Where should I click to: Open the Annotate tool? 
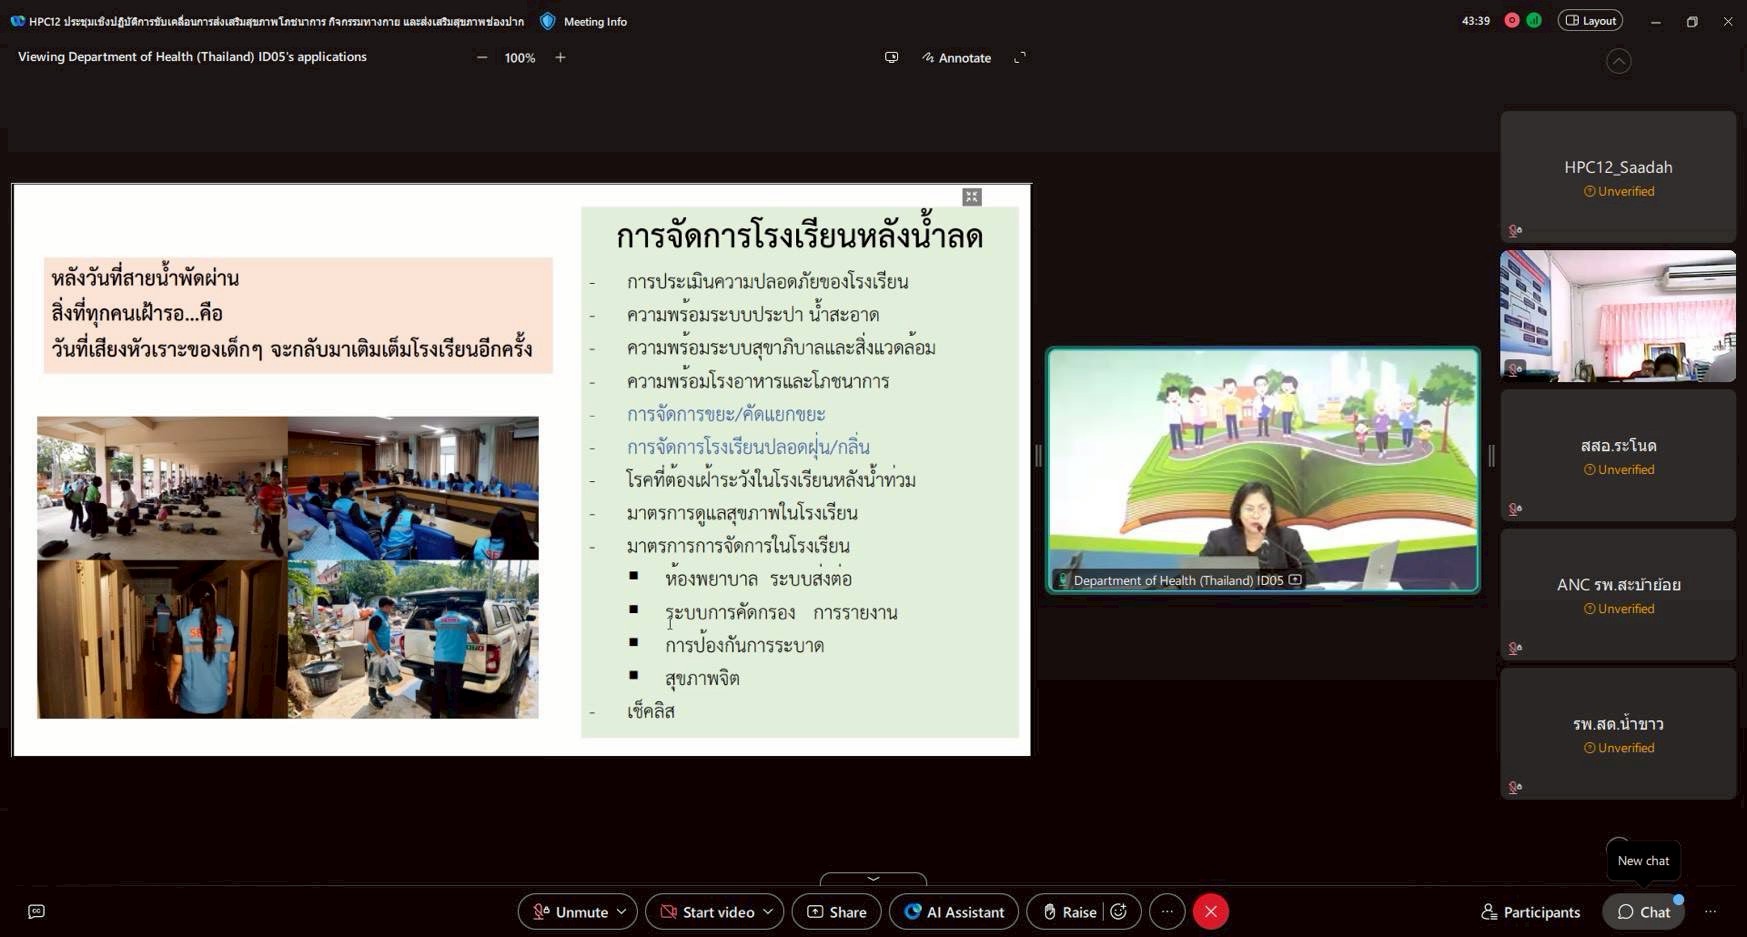[957, 58]
